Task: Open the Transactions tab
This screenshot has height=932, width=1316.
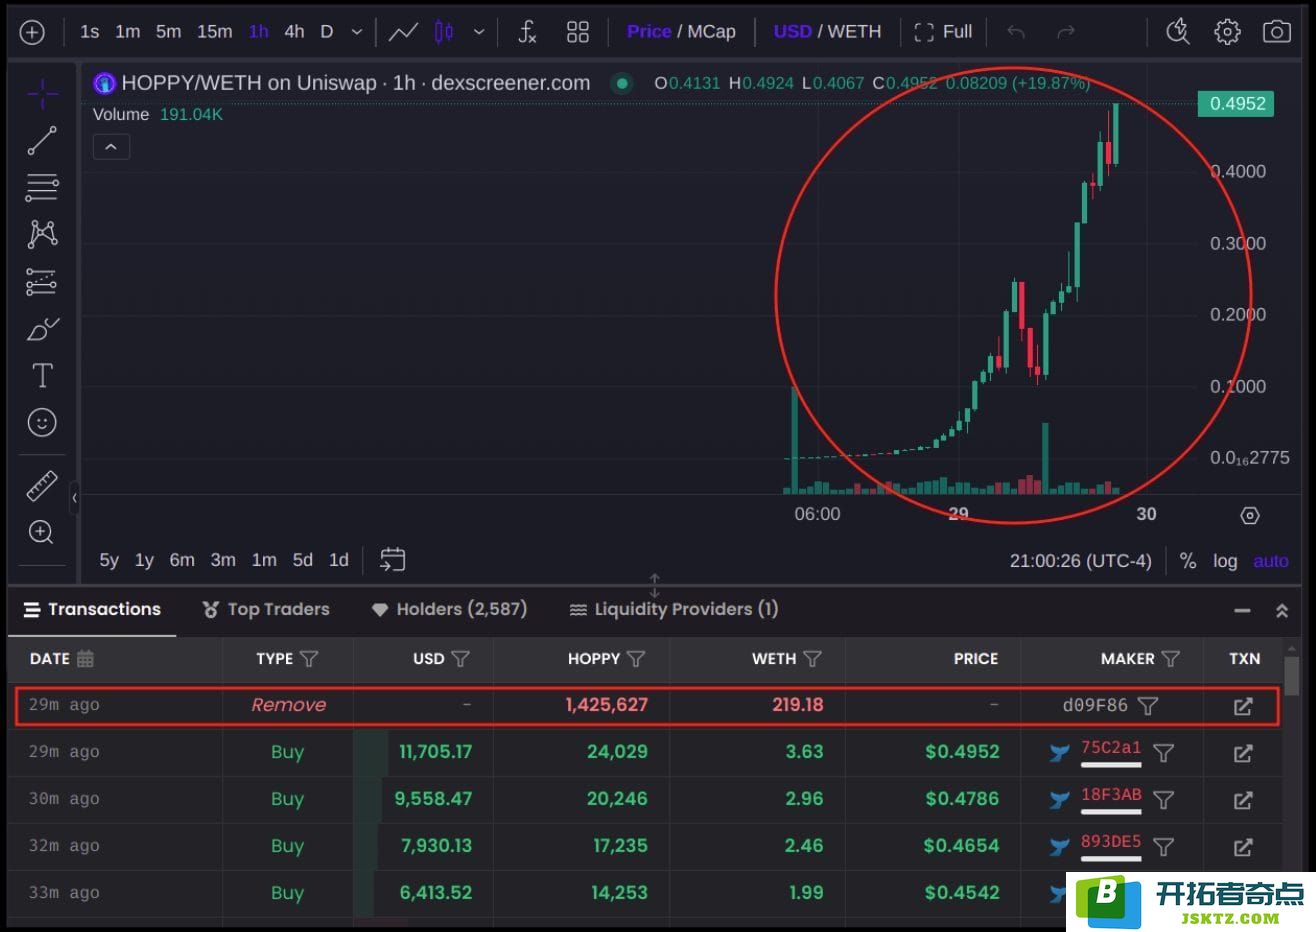Action: tap(92, 609)
